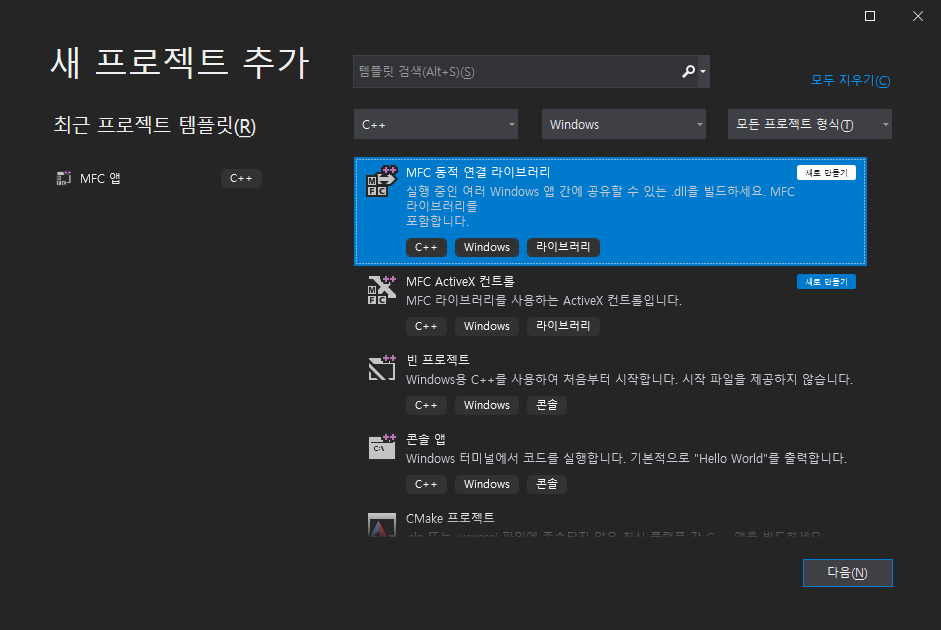
Task: Click the CMake 프로젝트 template icon
Action: click(x=382, y=525)
